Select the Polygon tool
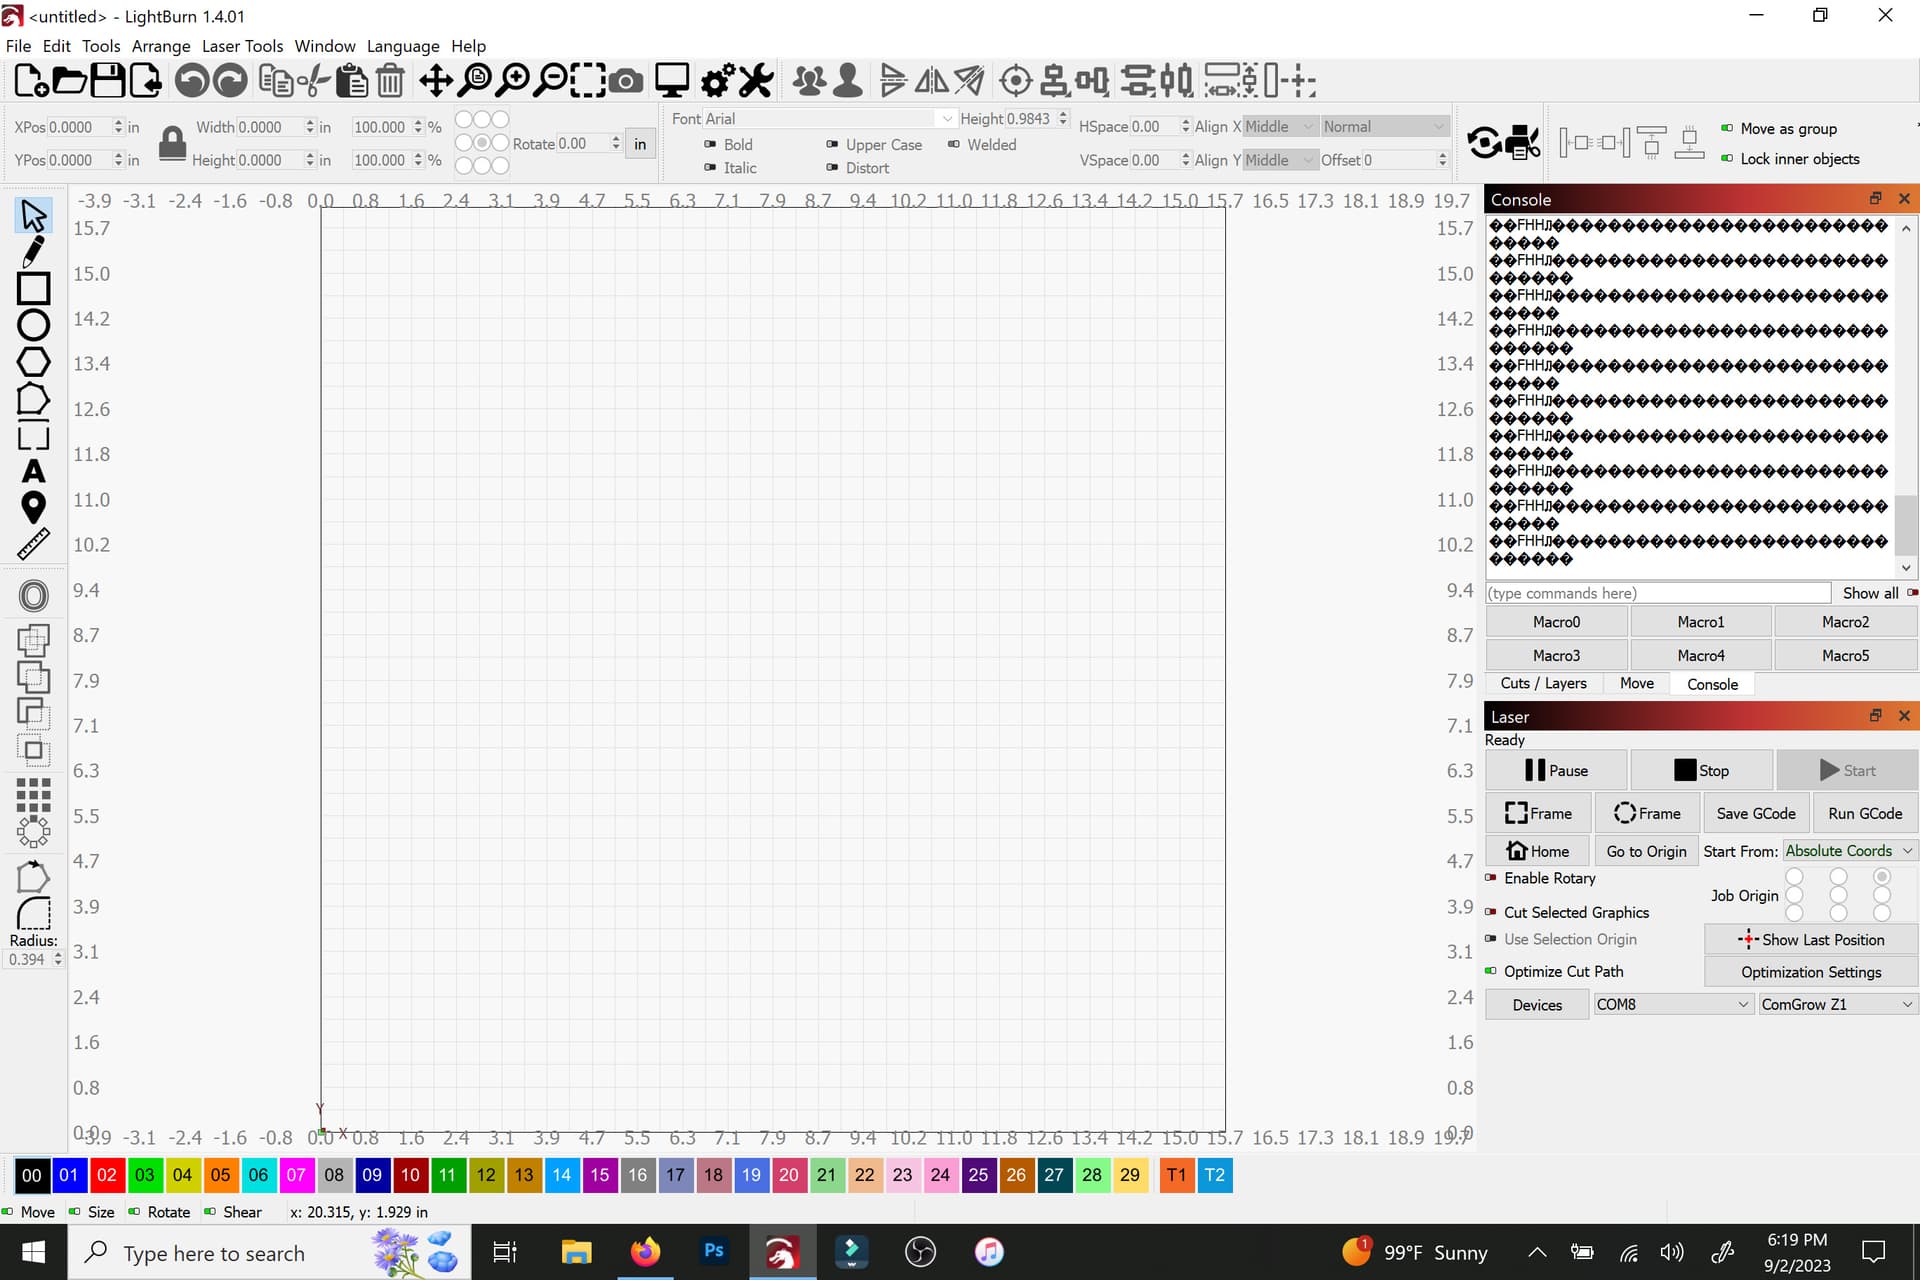This screenshot has height=1280, width=1920. click(x=33, y=362)
